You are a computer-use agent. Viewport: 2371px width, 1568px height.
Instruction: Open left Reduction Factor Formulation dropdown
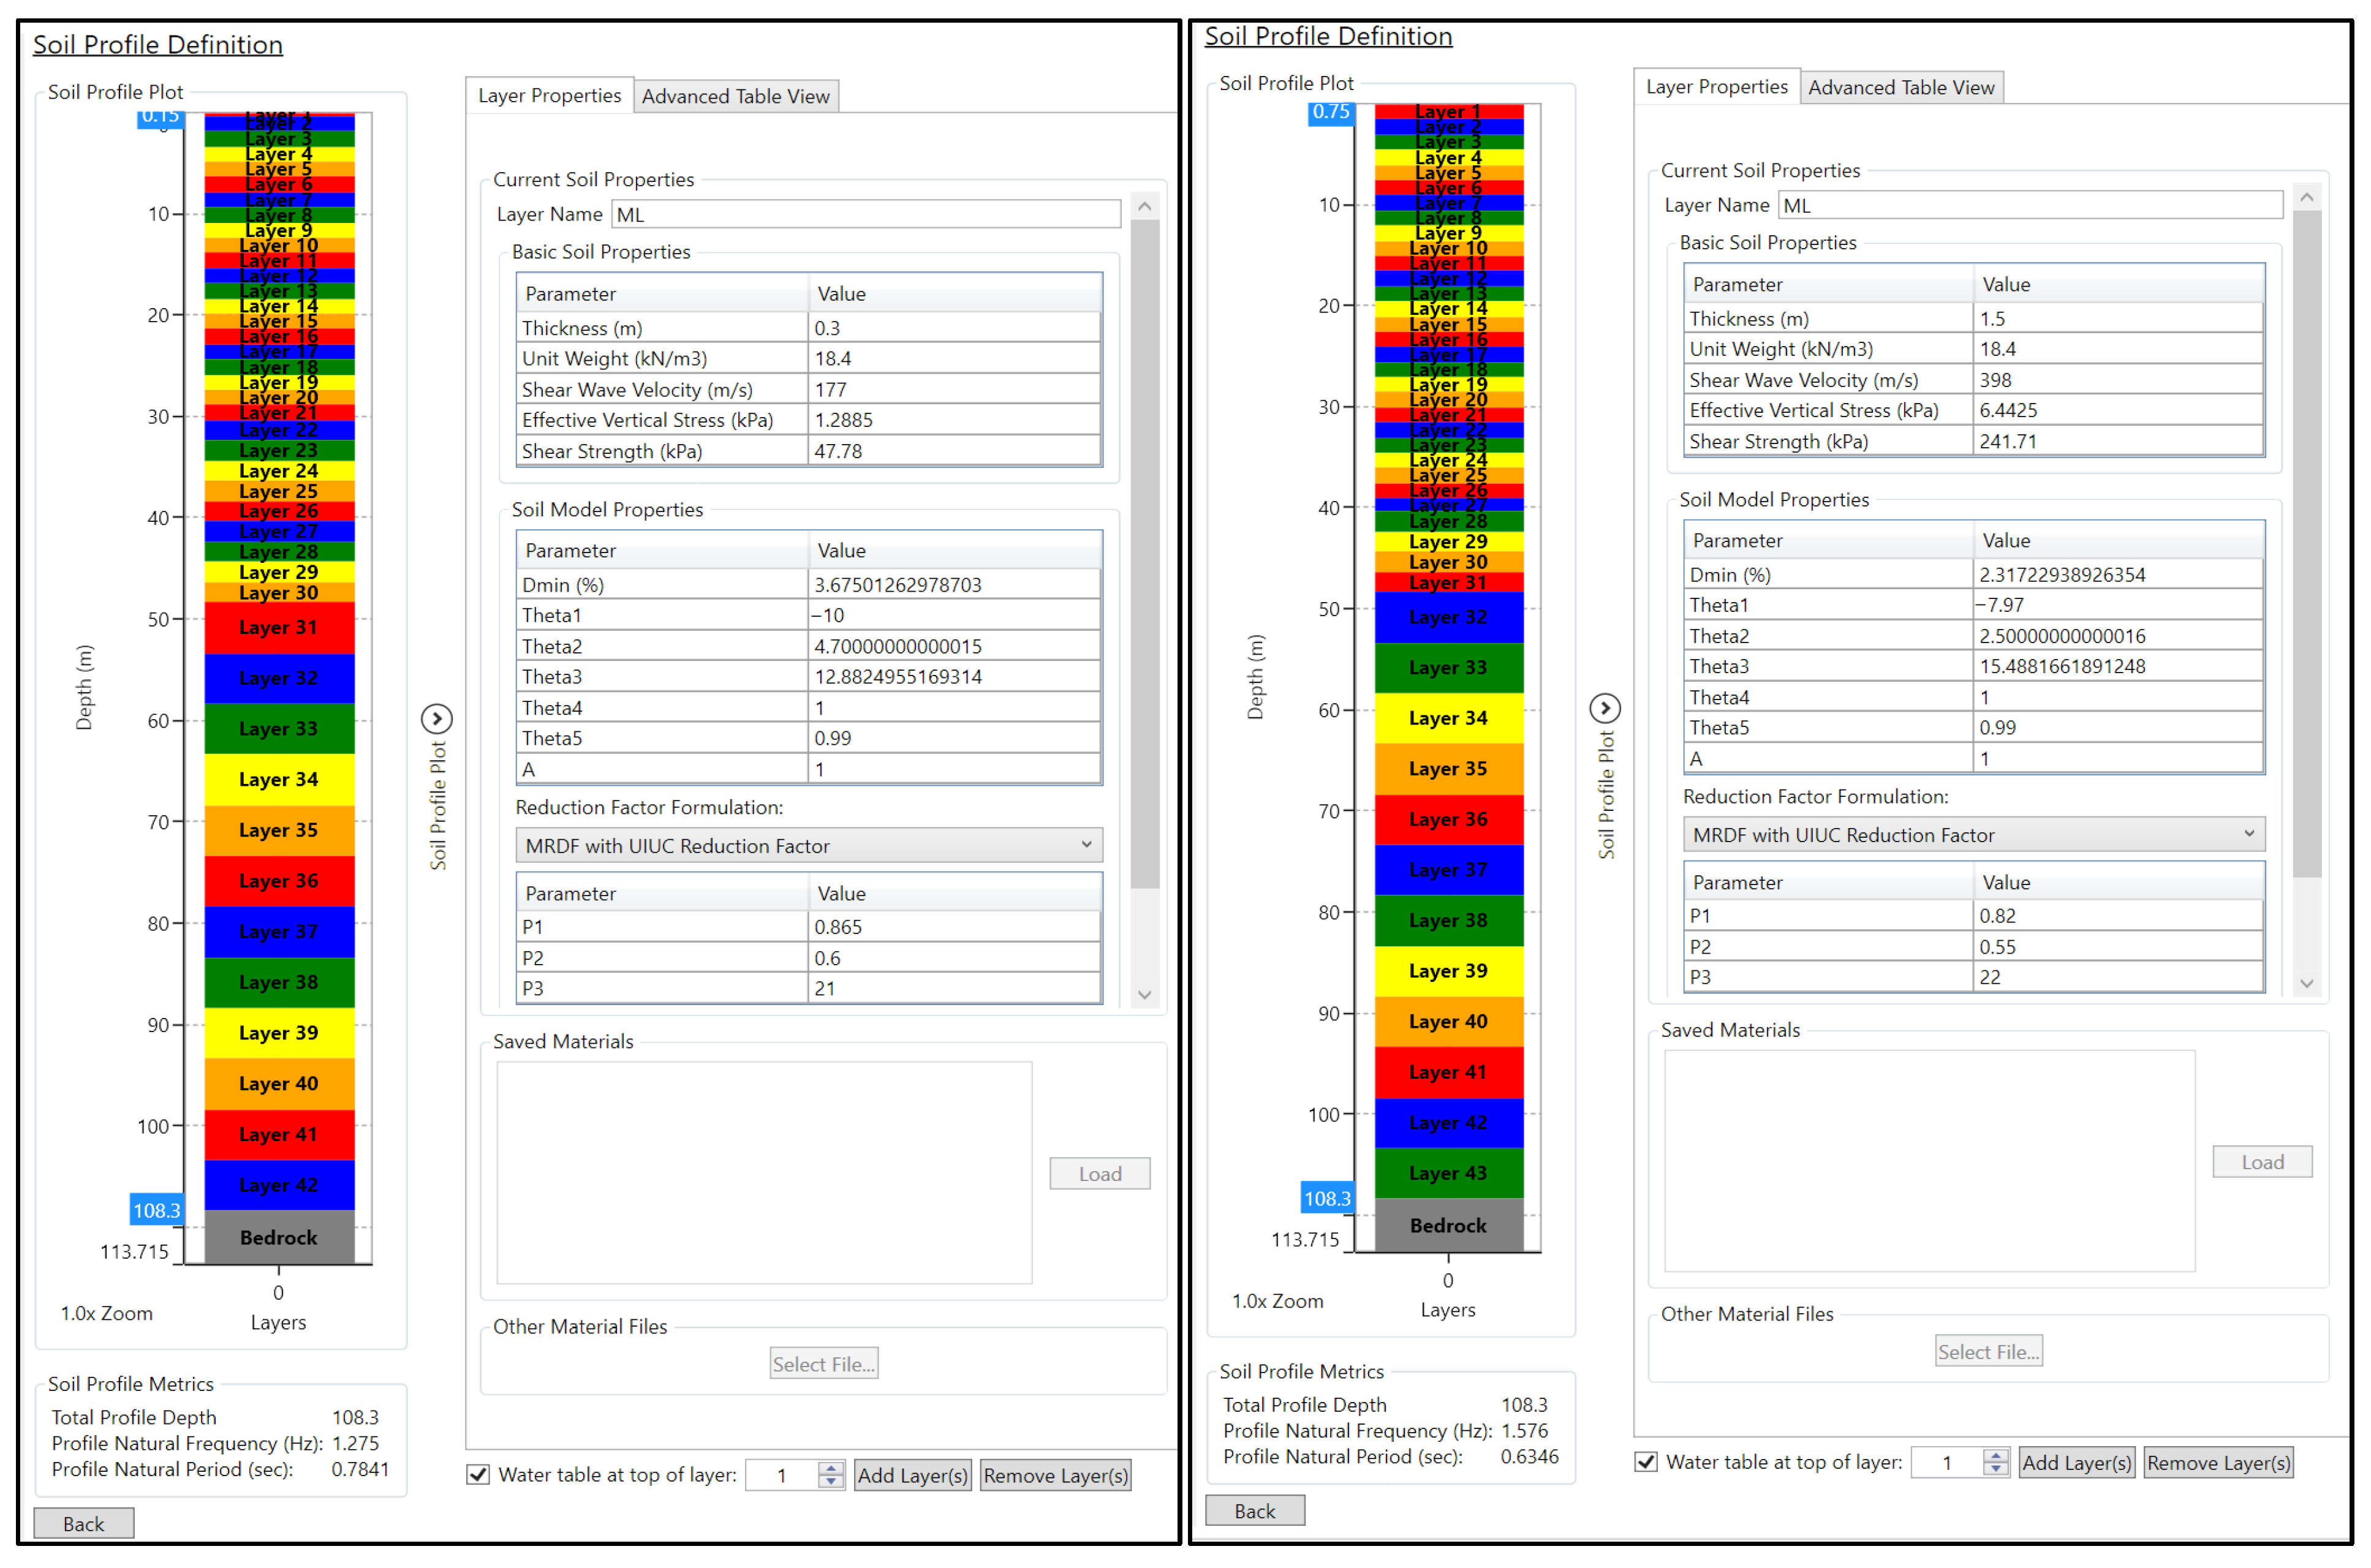(808, 846)
